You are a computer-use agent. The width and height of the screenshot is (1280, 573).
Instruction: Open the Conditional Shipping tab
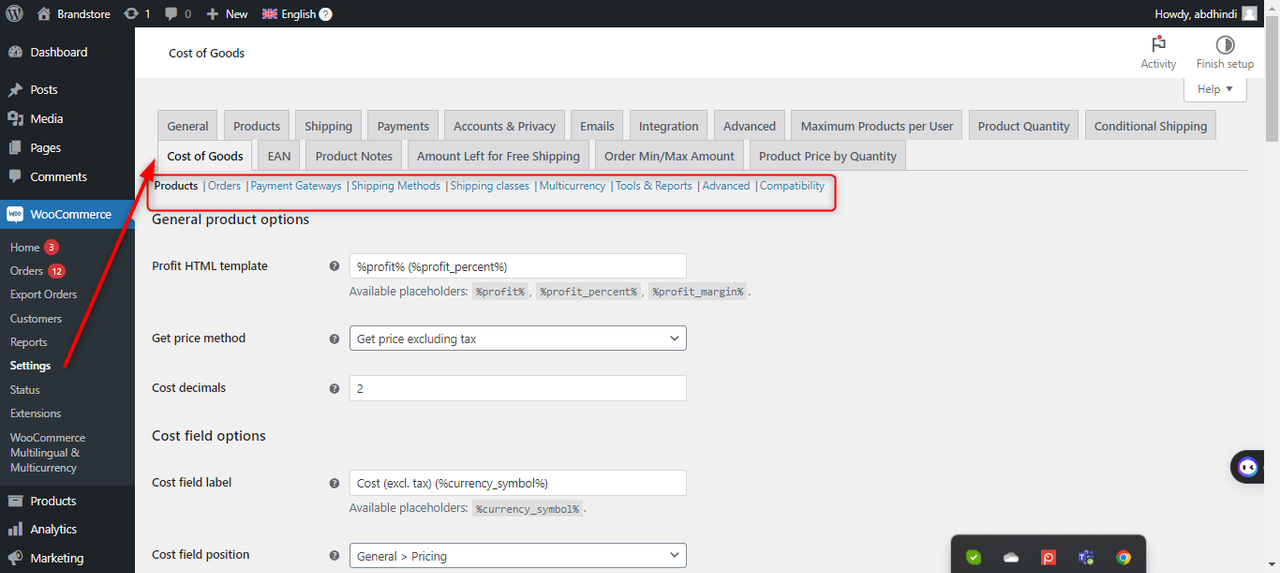coord(1150,126)
